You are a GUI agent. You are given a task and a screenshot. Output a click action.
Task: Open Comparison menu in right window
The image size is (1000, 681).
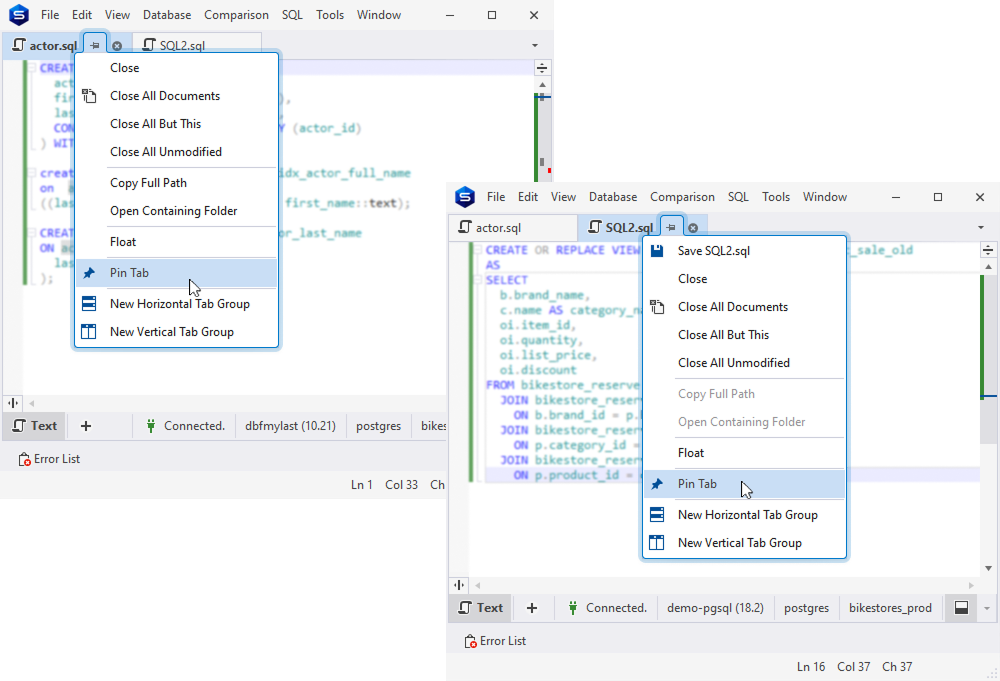point(682,197)
